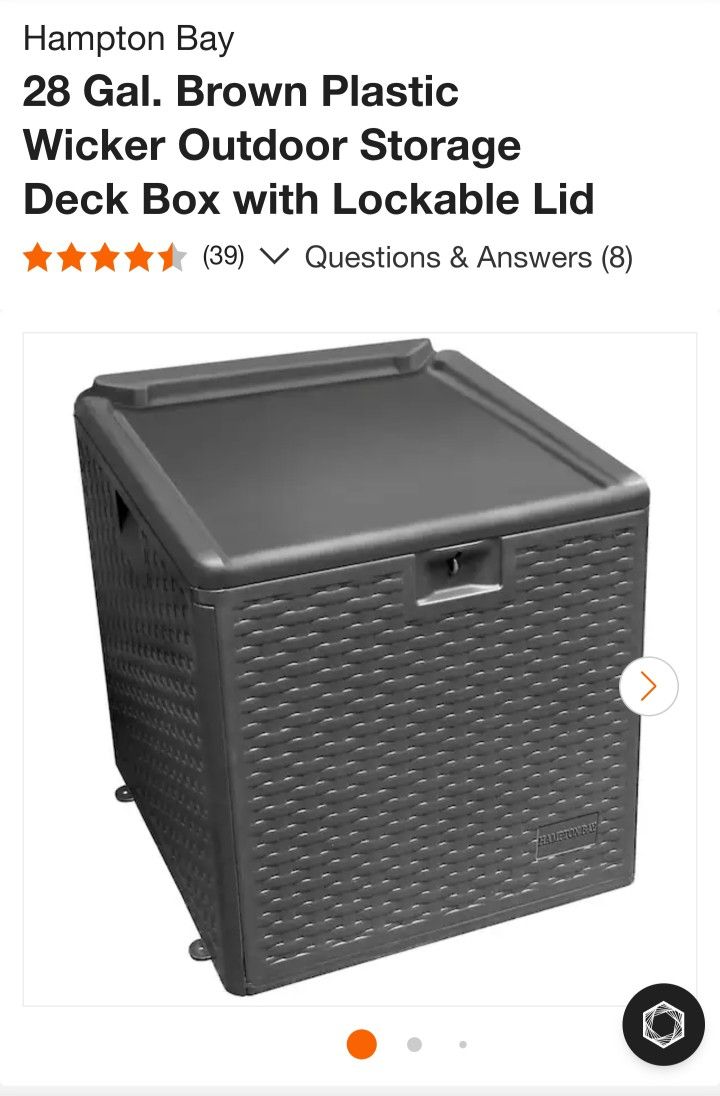Viewport: 720px width, 1096px height.
Task: Open Questions & Answers (8)
Action: [x=468, y=257]
